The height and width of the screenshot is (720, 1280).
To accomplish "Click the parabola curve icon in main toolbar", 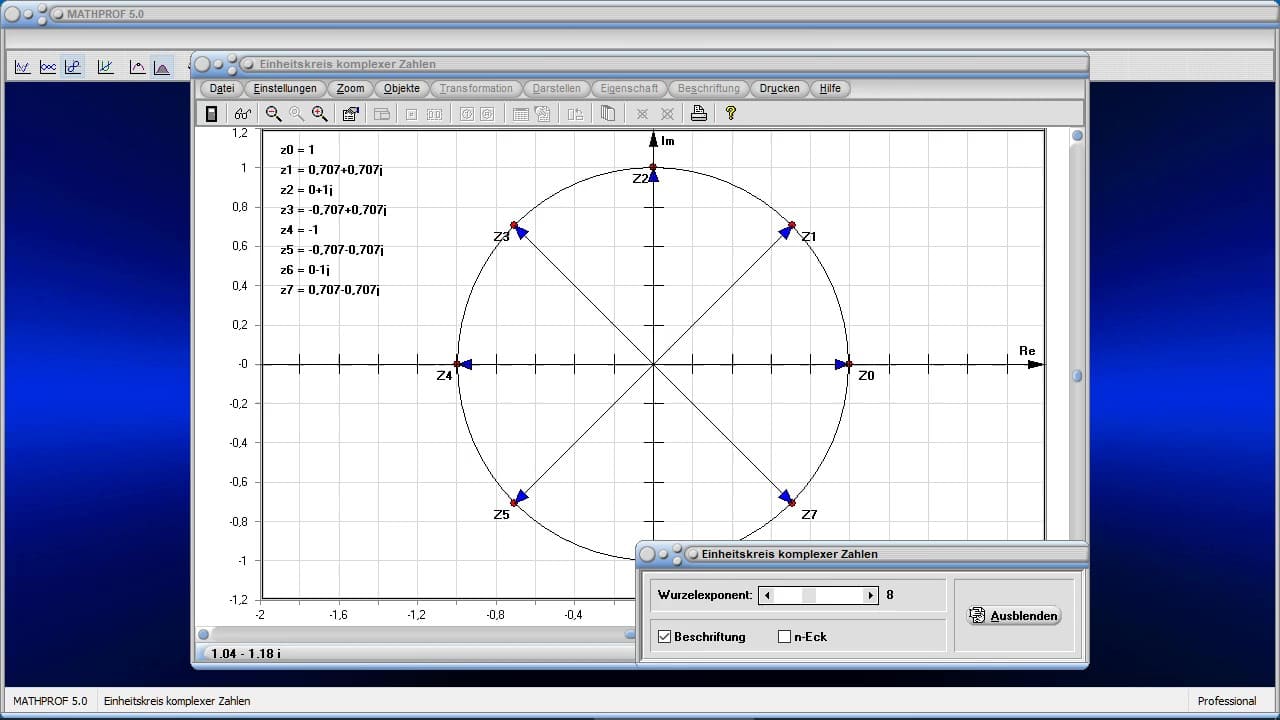I will click(137, 67).
